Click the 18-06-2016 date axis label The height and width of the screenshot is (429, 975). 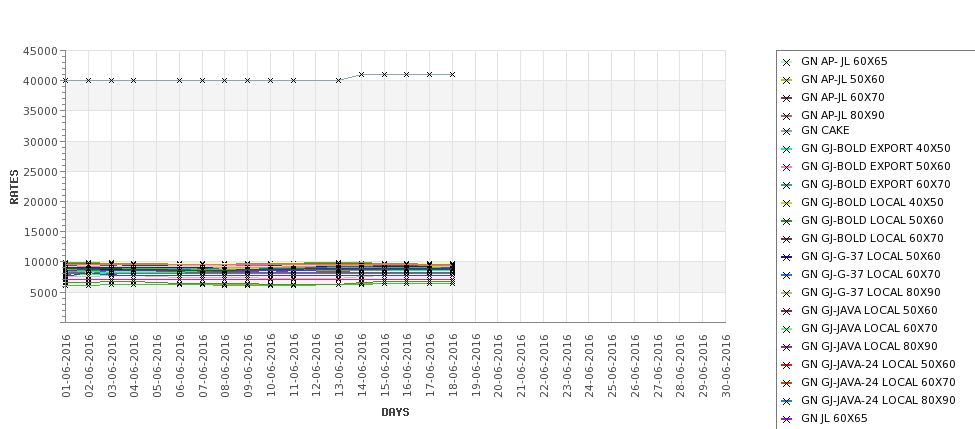tap(453, 366)
